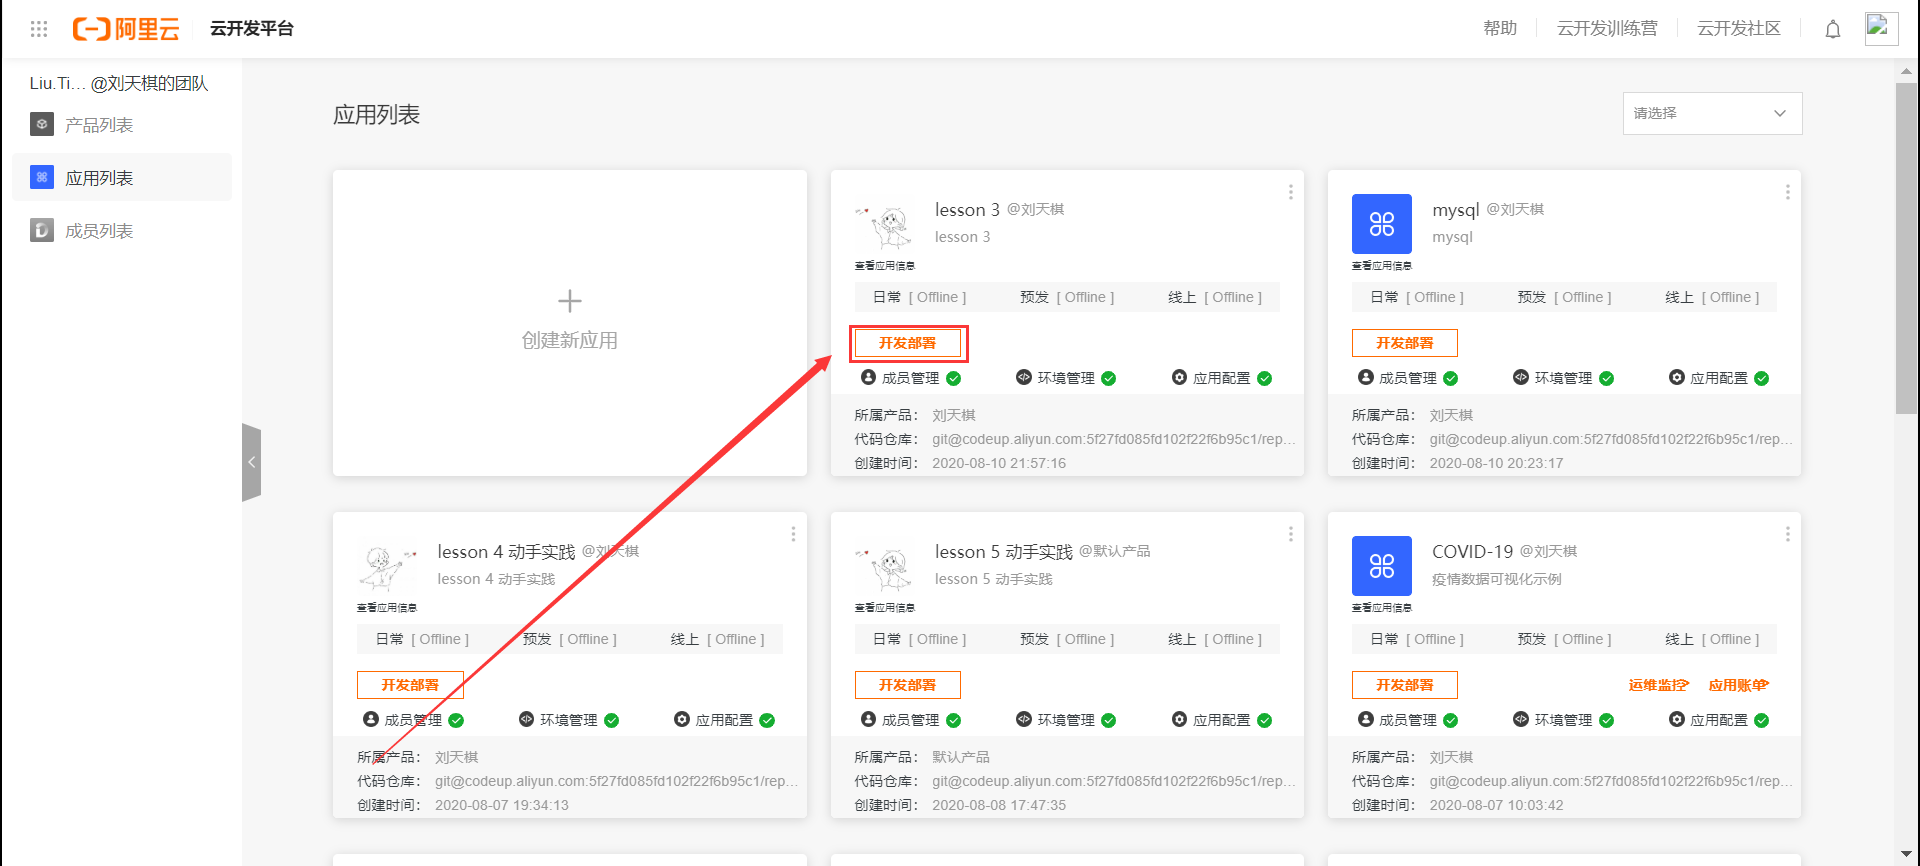1920x866 pixels.
Task: Click the 成员列表 sidebar icon
Action: (x=42, y=230)
